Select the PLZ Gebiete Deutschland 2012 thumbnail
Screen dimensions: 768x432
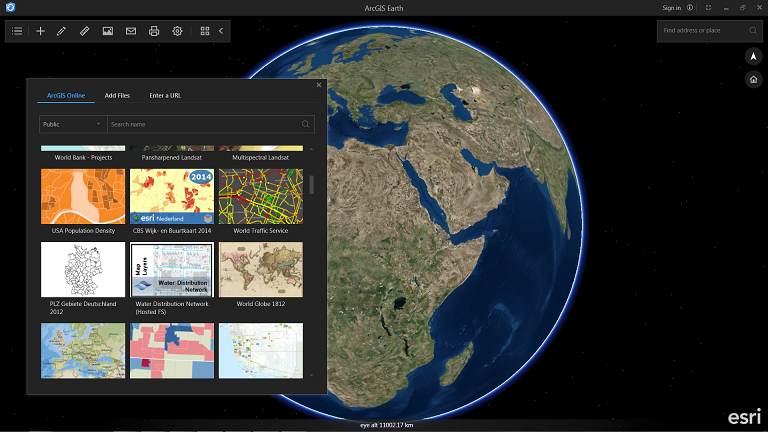point(83,269)
